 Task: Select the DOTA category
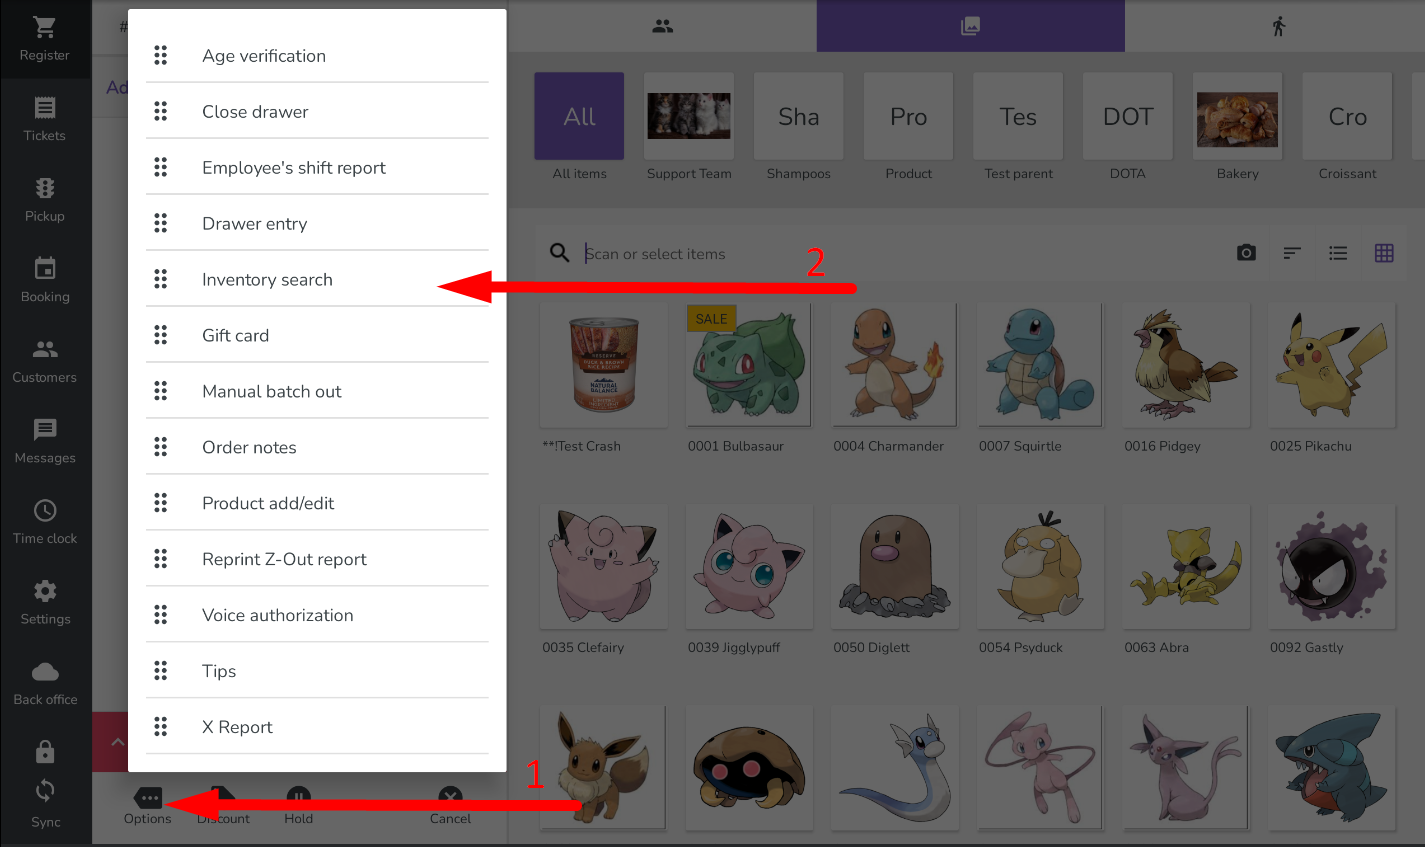pos(1128,127)
